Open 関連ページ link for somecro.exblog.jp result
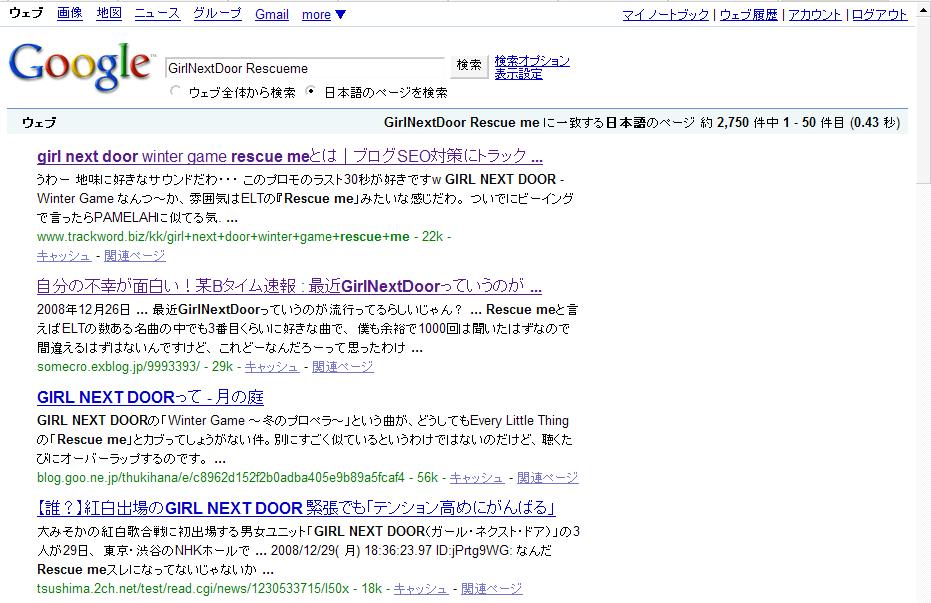 [x=343, y=367]
